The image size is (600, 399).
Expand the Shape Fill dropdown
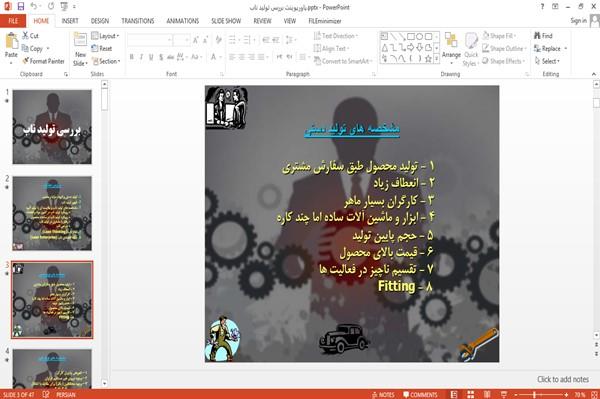(499, 36)
